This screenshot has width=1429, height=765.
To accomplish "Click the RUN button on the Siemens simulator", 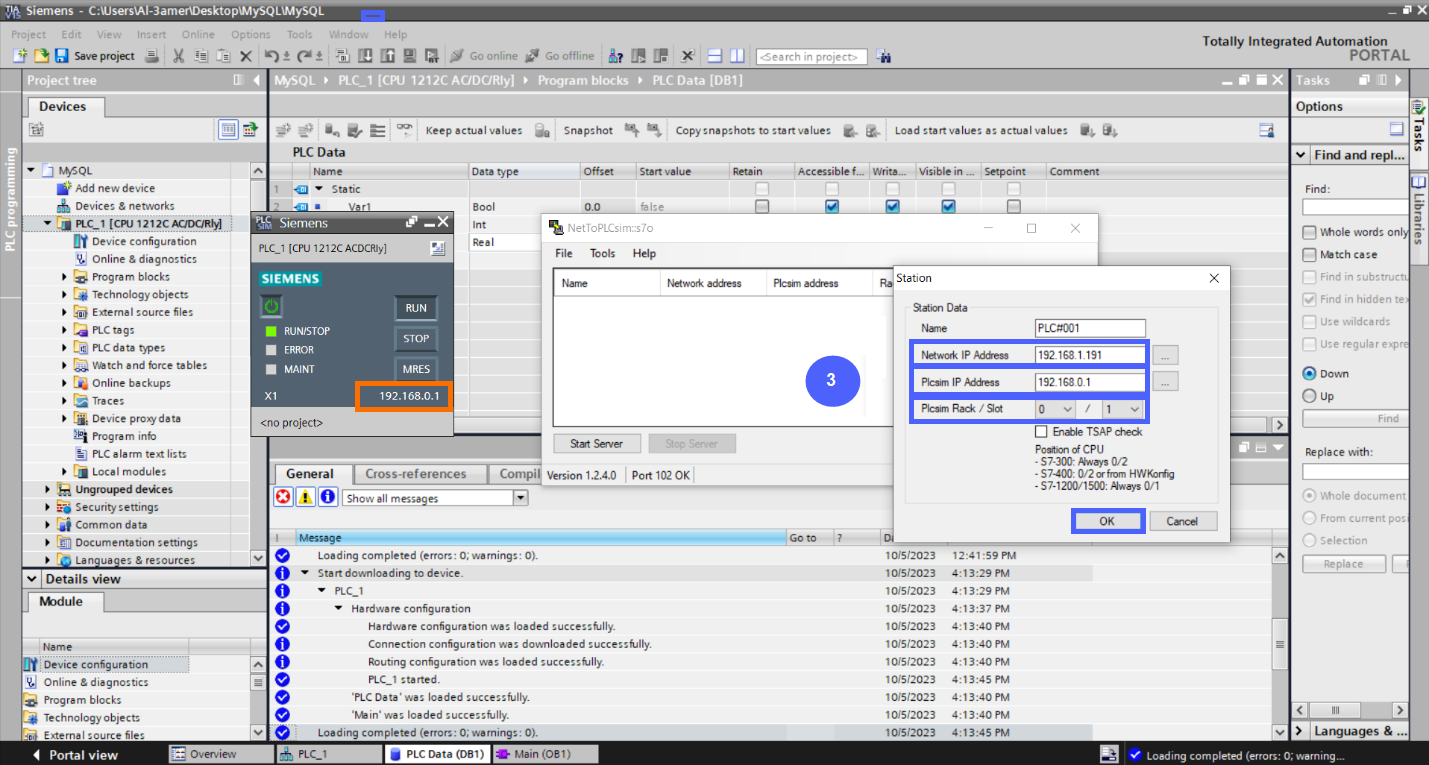I will pyautogui.click(x=415, y=308).
